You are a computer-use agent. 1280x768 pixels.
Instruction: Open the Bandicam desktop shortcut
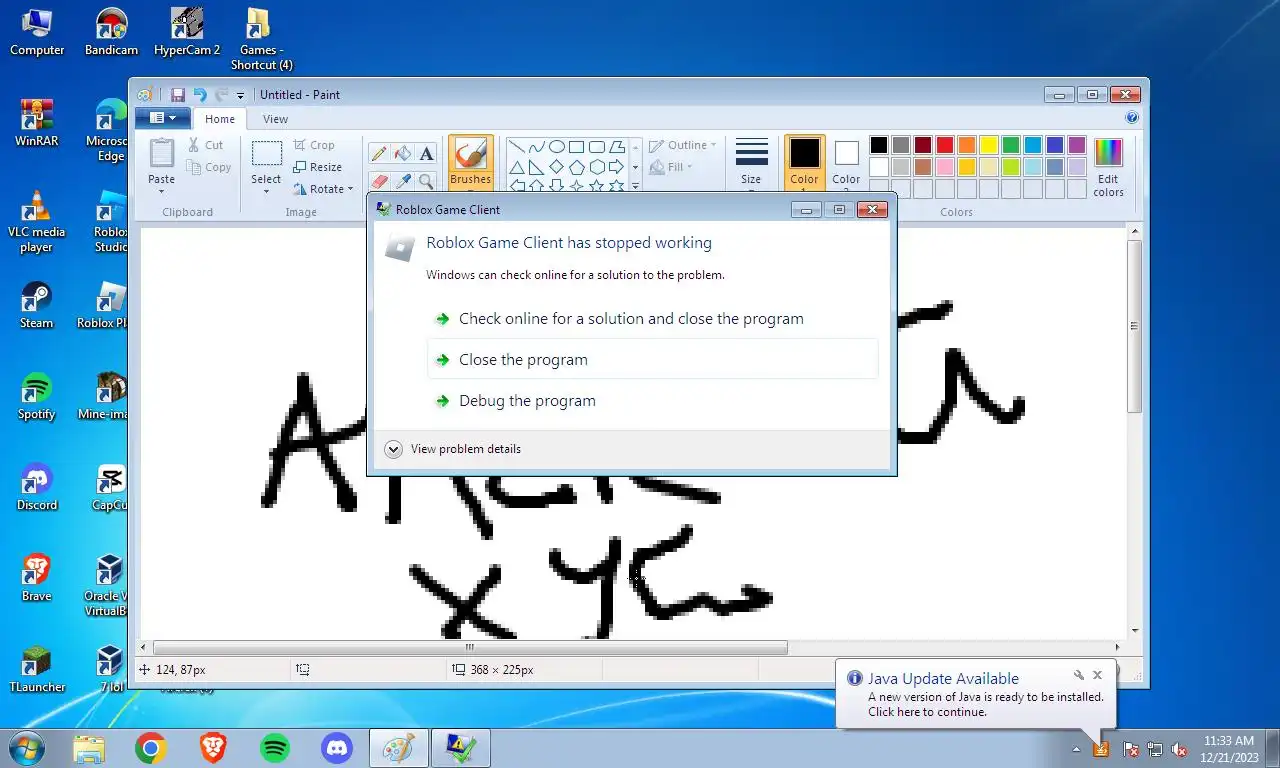[x=111, y=32]
